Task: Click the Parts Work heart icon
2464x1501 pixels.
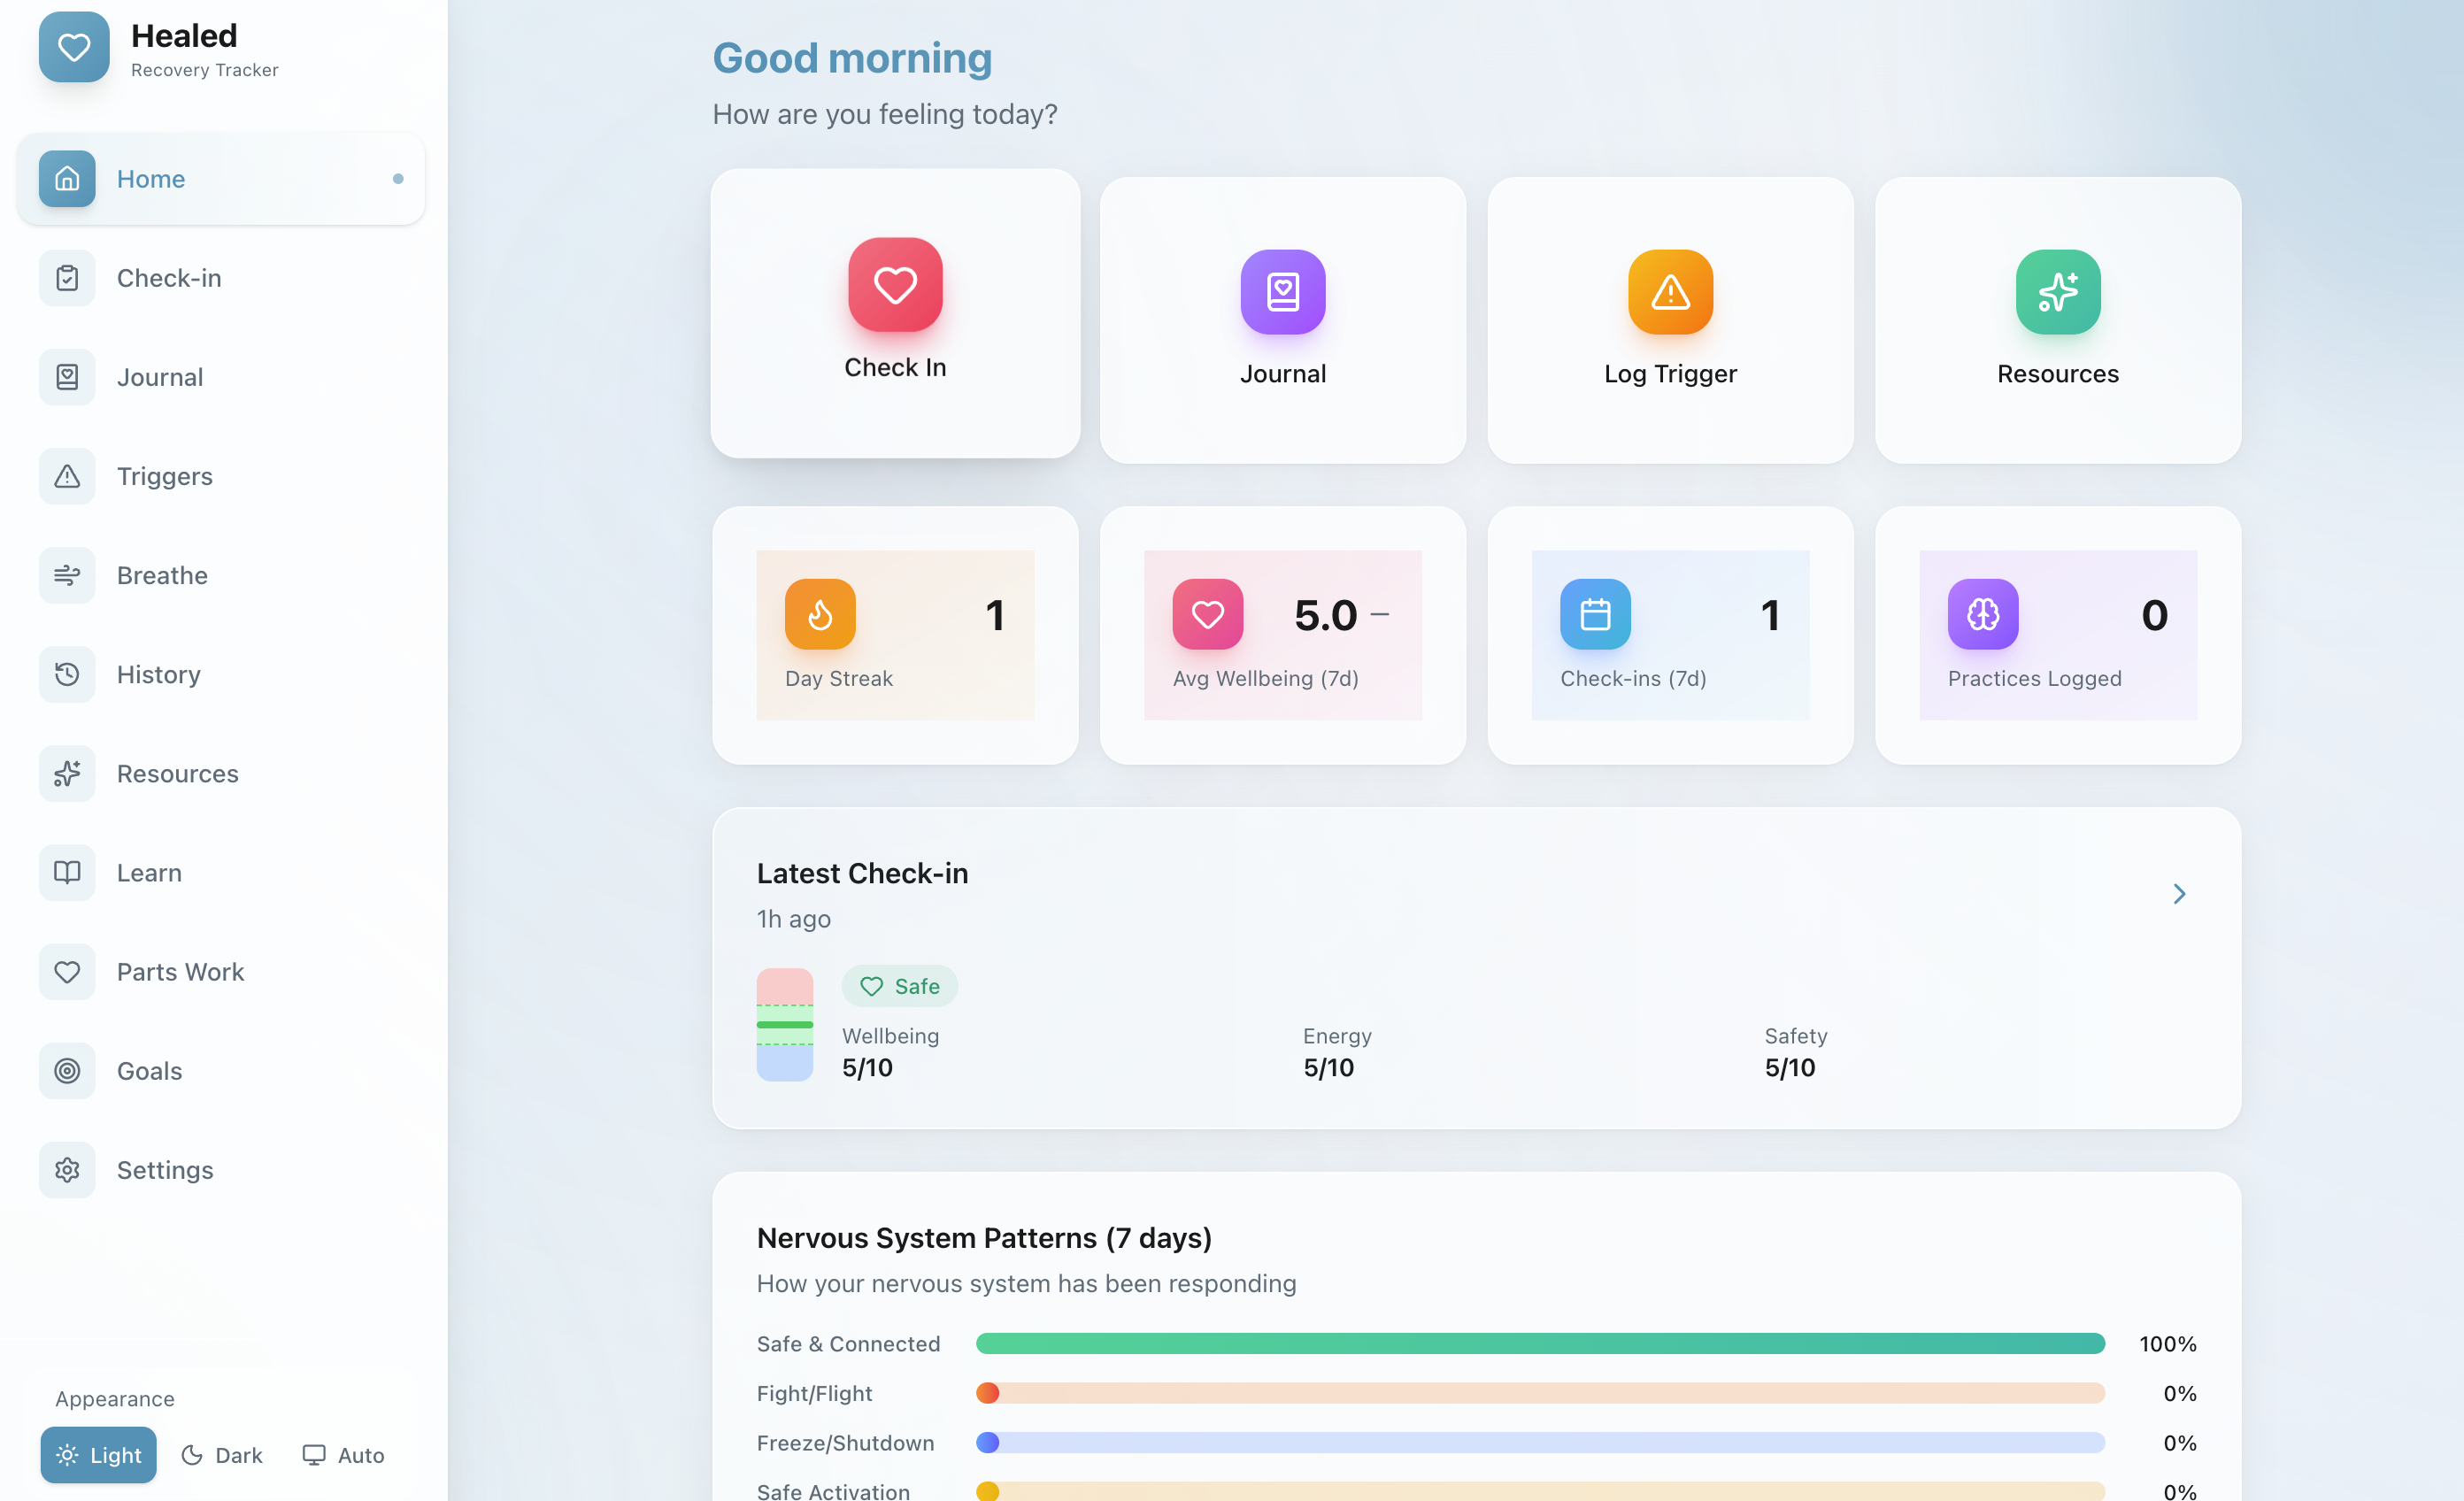Action: pyautogui.click(x=67, y=971)
